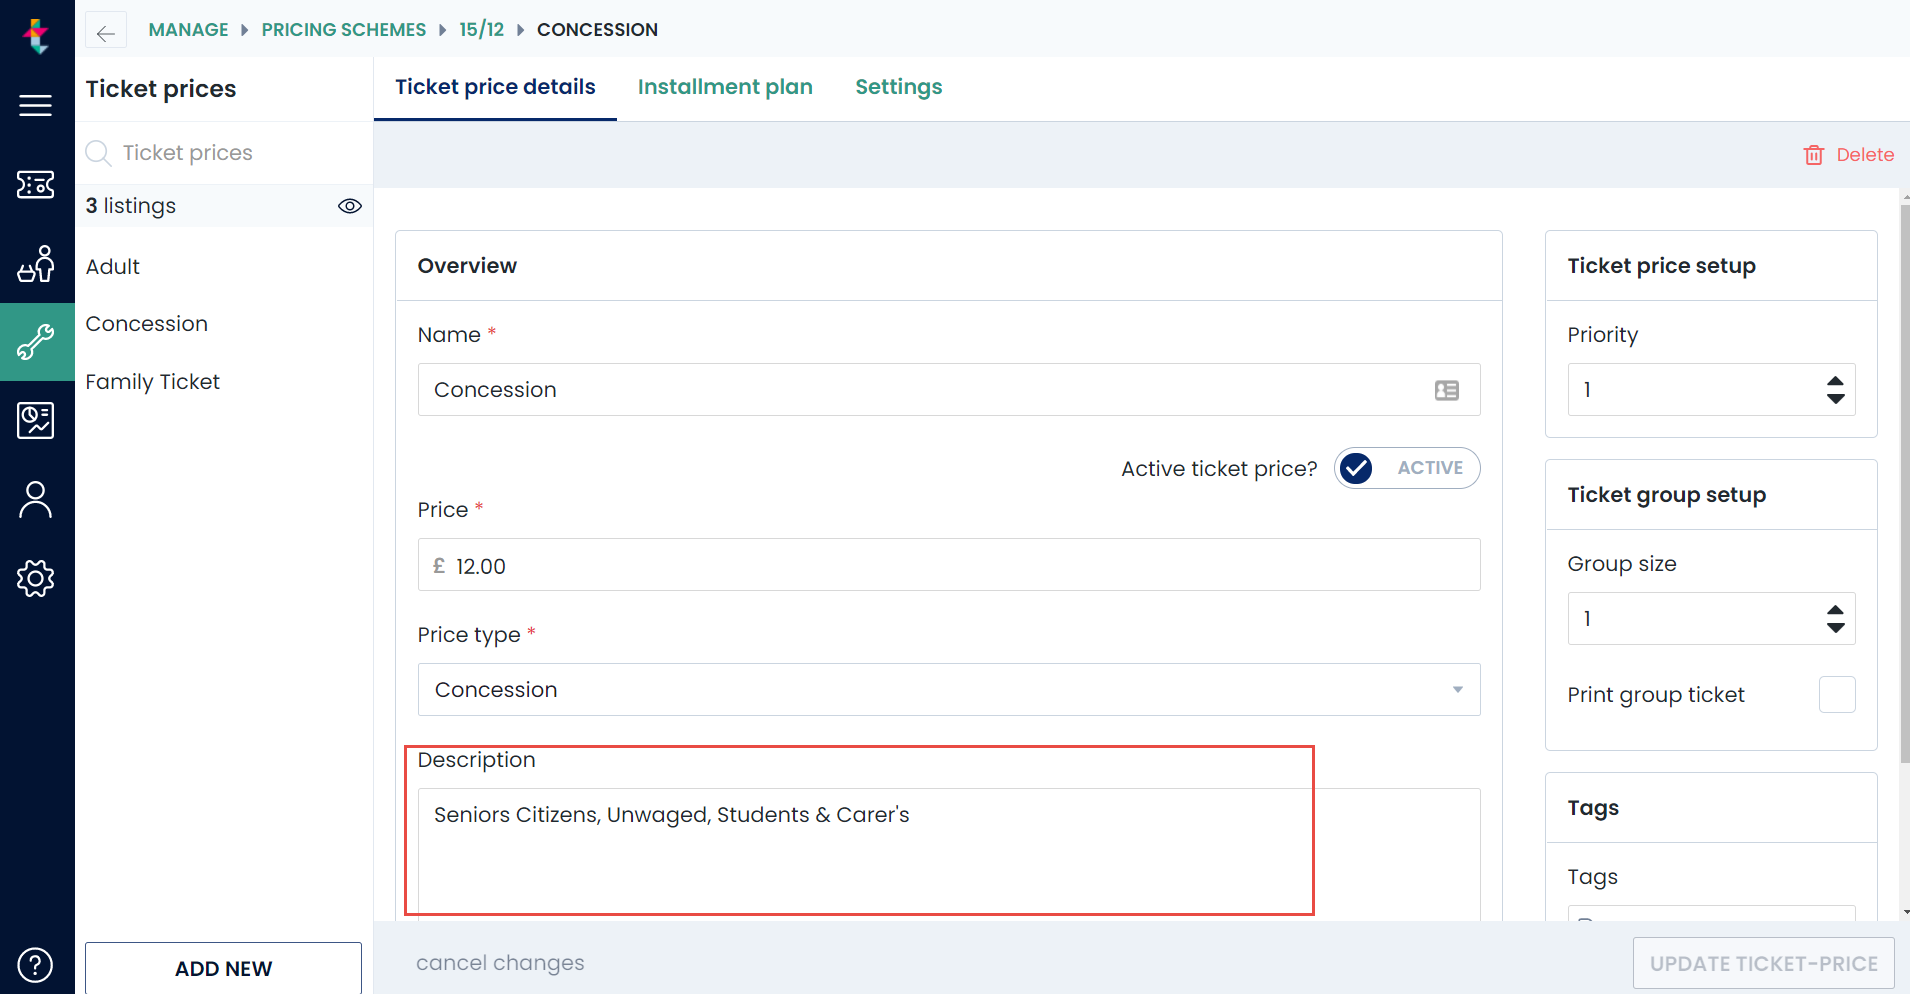Image resolution: width=1910 pixels, height=994 pixels.
Task: Click the Delete trash icon
Action: (1815, 155)
